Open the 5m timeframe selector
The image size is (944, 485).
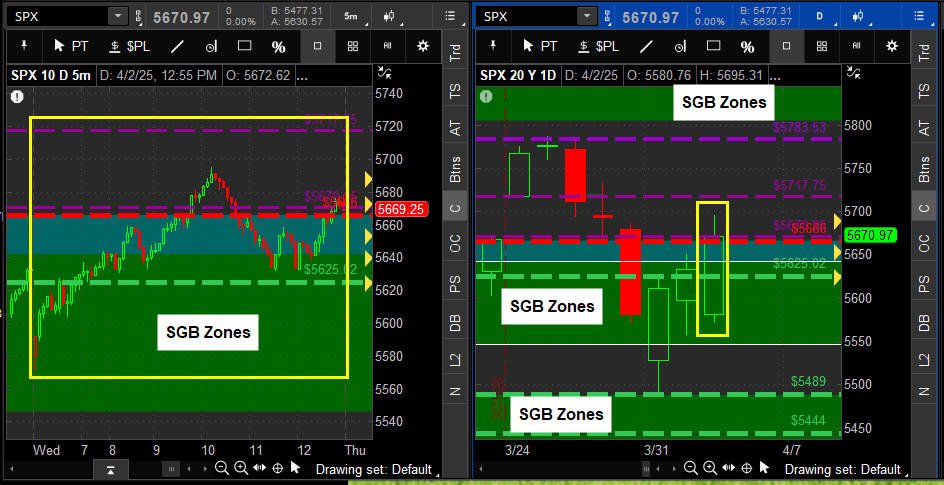(x=353, y=16)
